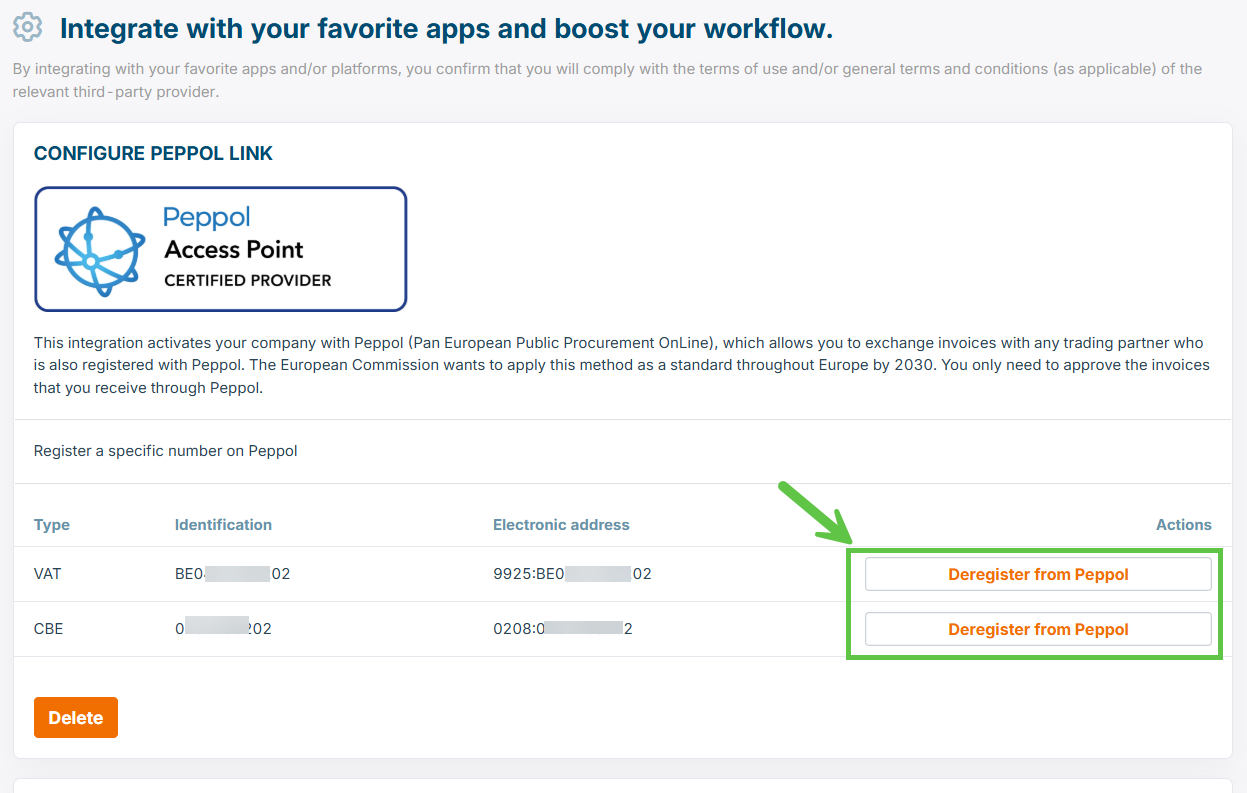Click the orange Delete button
Screen dimensions: 1247x793
(76, 718)
